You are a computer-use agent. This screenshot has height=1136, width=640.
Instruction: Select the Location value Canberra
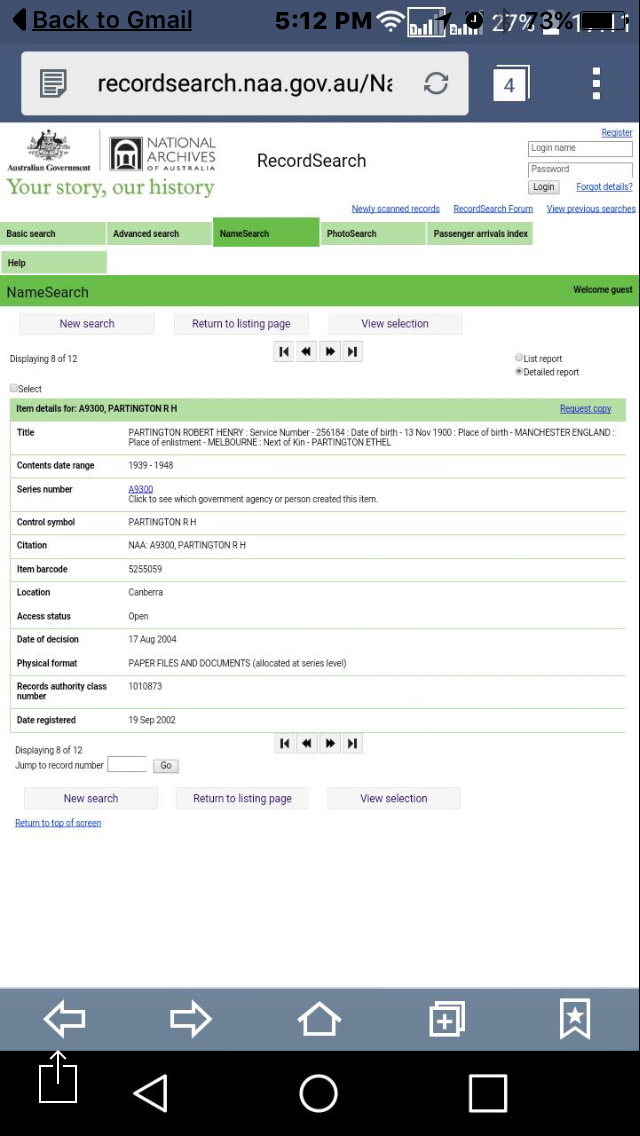146,593
